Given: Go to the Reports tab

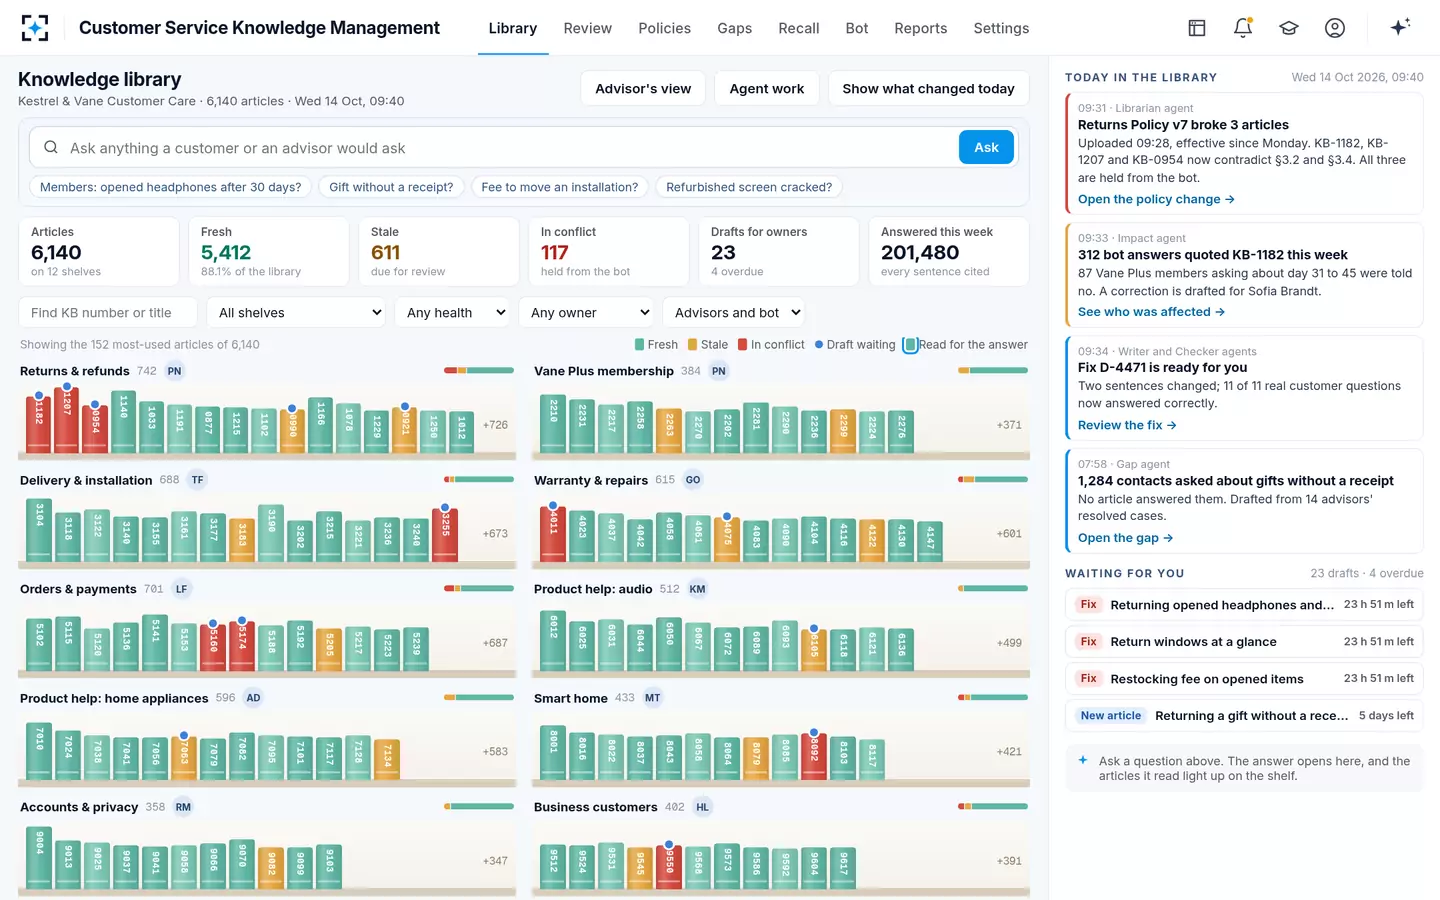Looking at the screenshot, I should 920,28.
